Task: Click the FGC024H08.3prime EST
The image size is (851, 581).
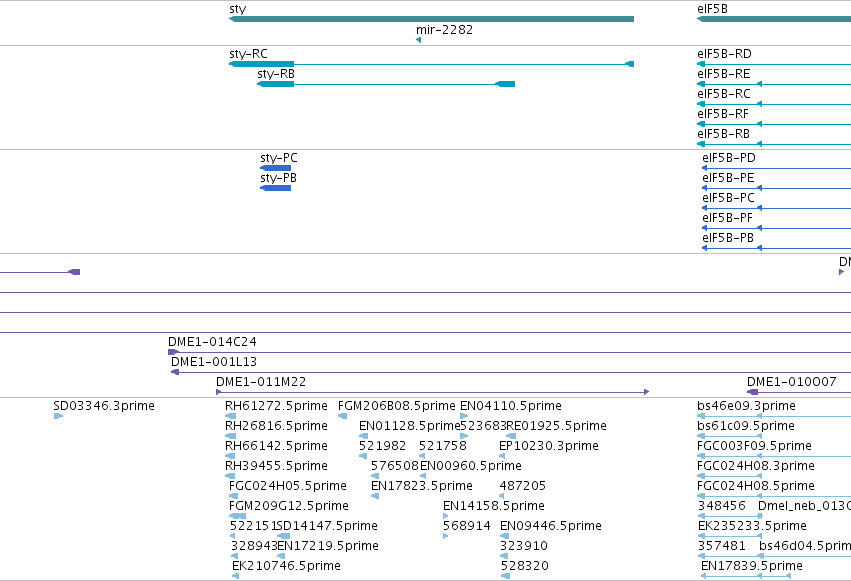Action: (730, 476)
